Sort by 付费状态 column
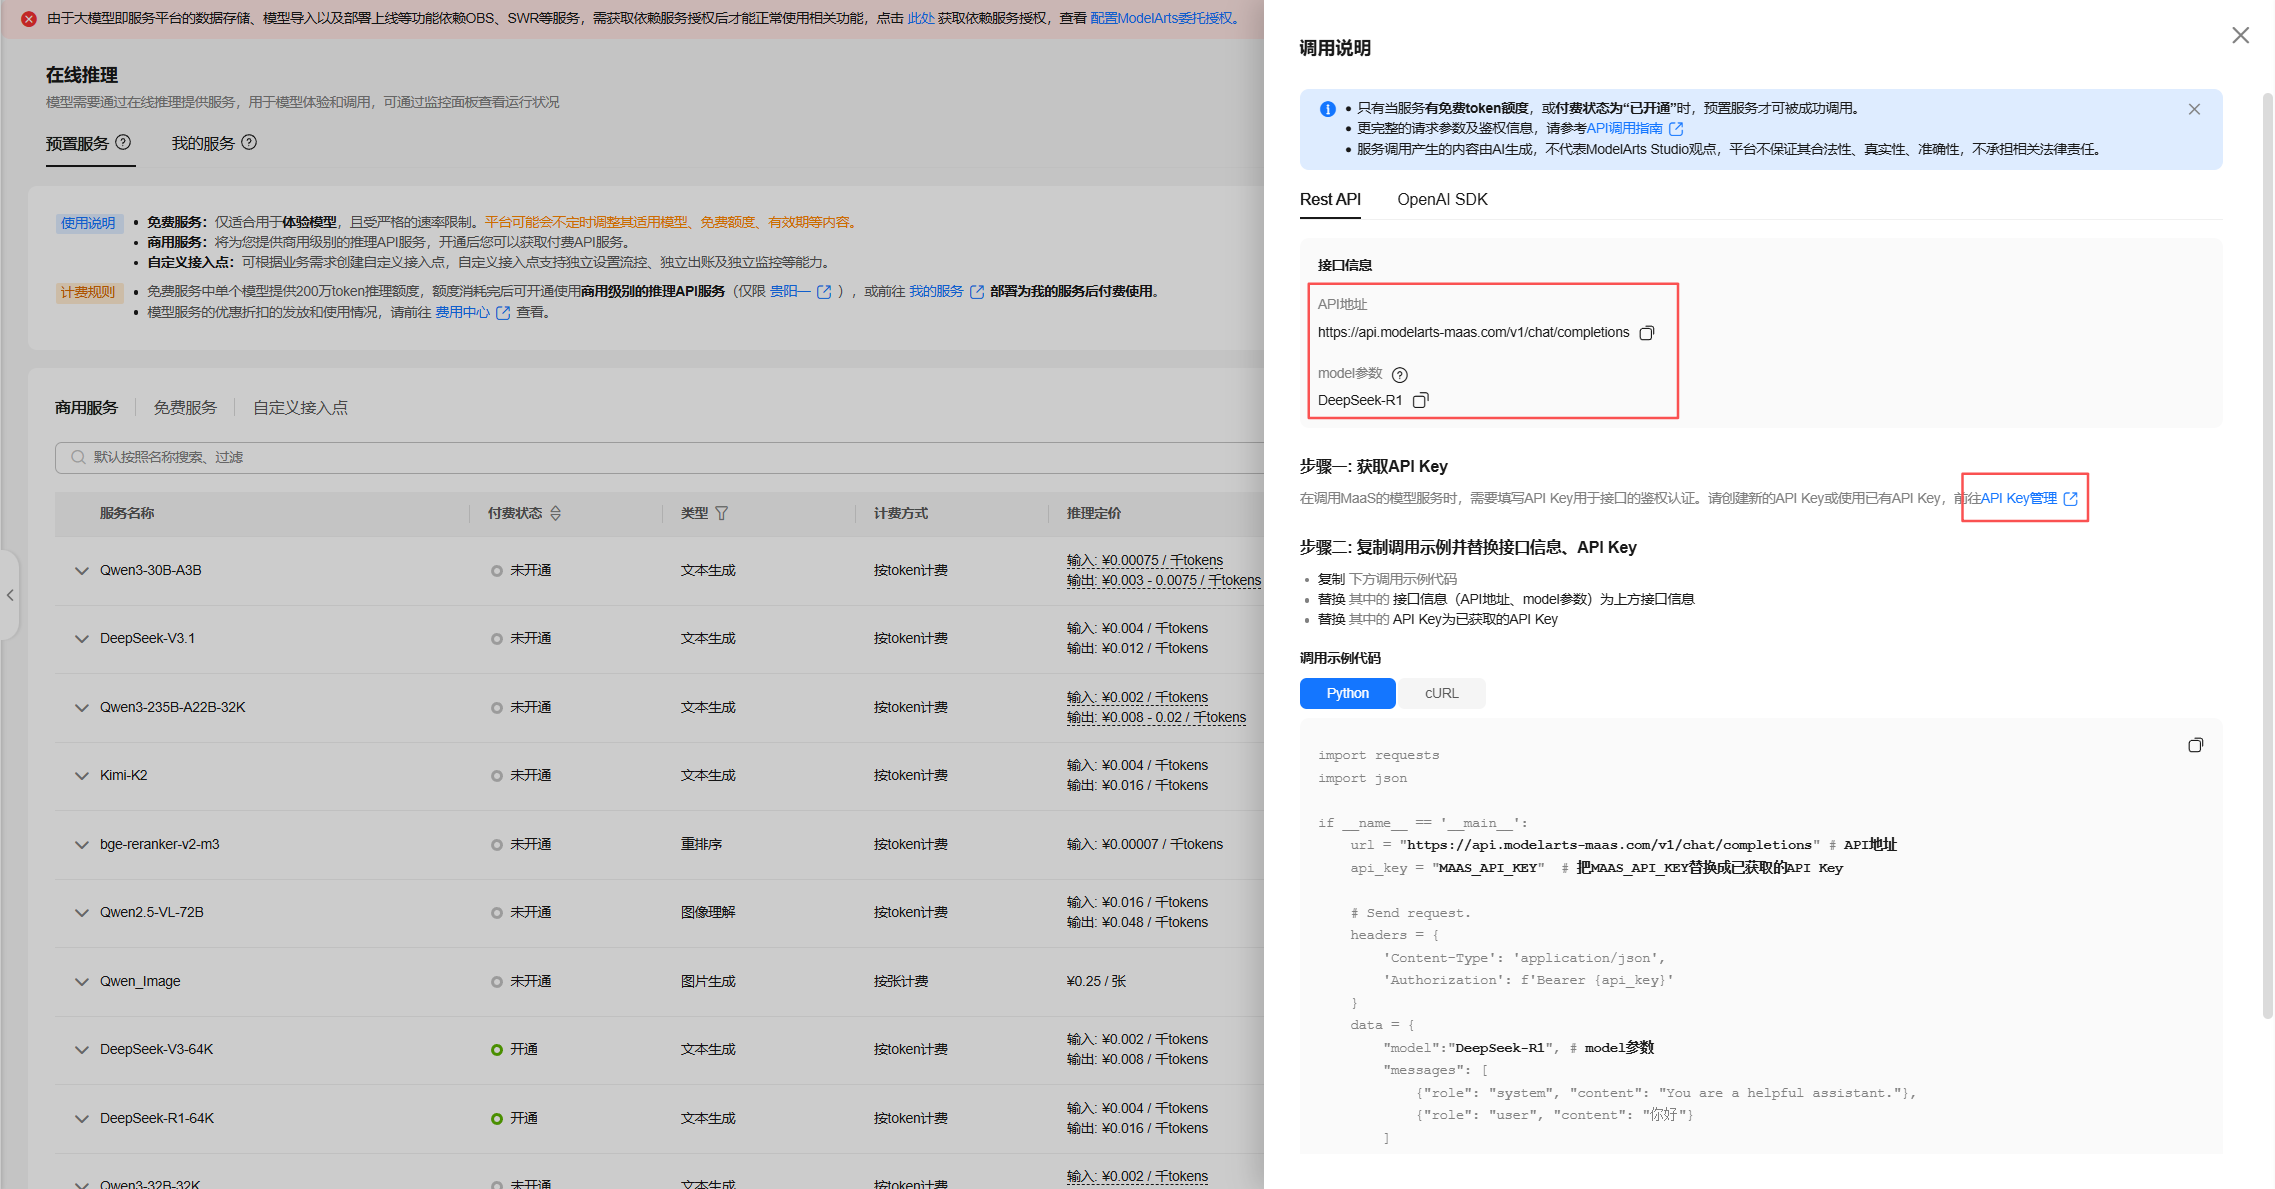This screenshot has height=1189, width=2275. click(556, 513)
